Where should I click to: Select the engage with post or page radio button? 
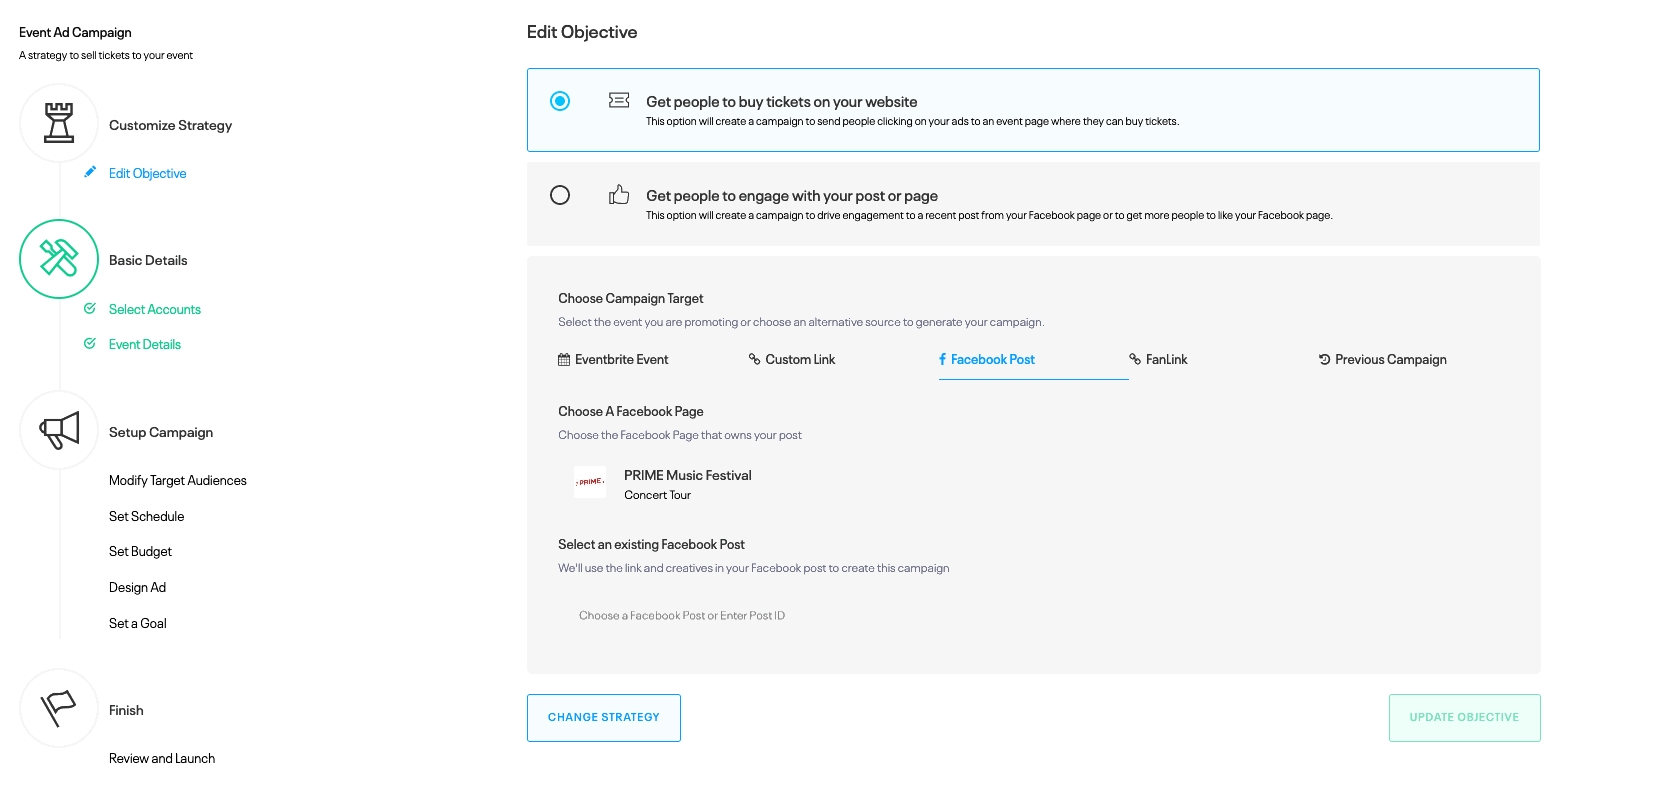click(560, 195)
